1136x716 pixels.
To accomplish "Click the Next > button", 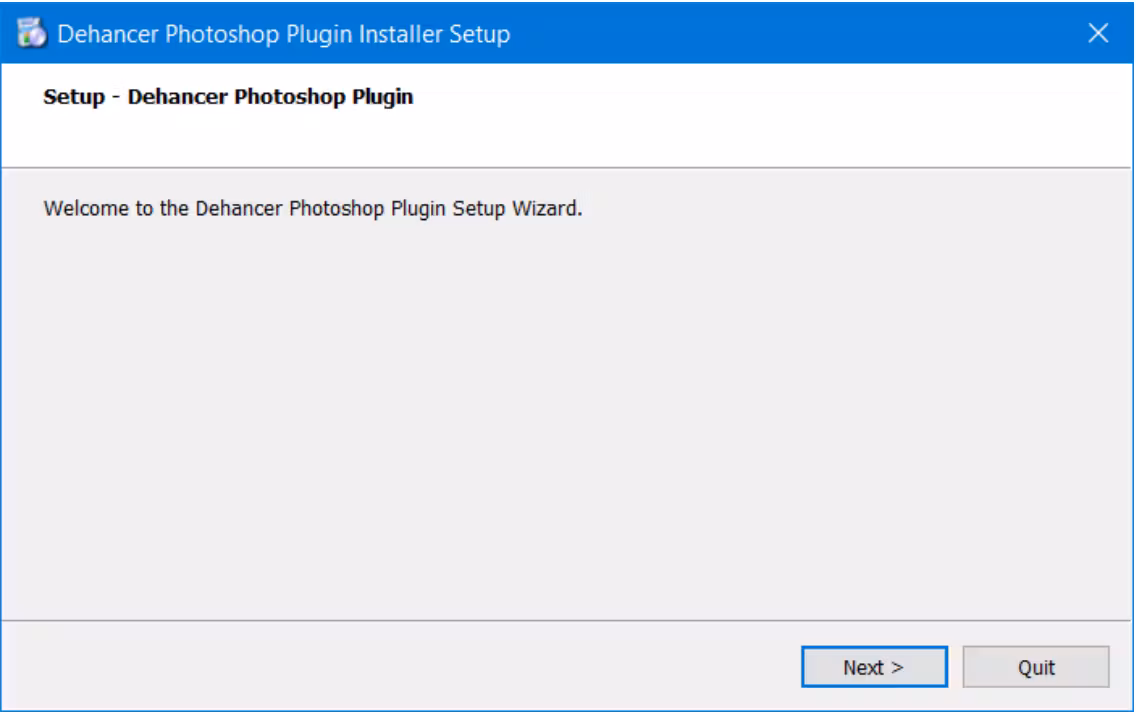I will (874, 667).
